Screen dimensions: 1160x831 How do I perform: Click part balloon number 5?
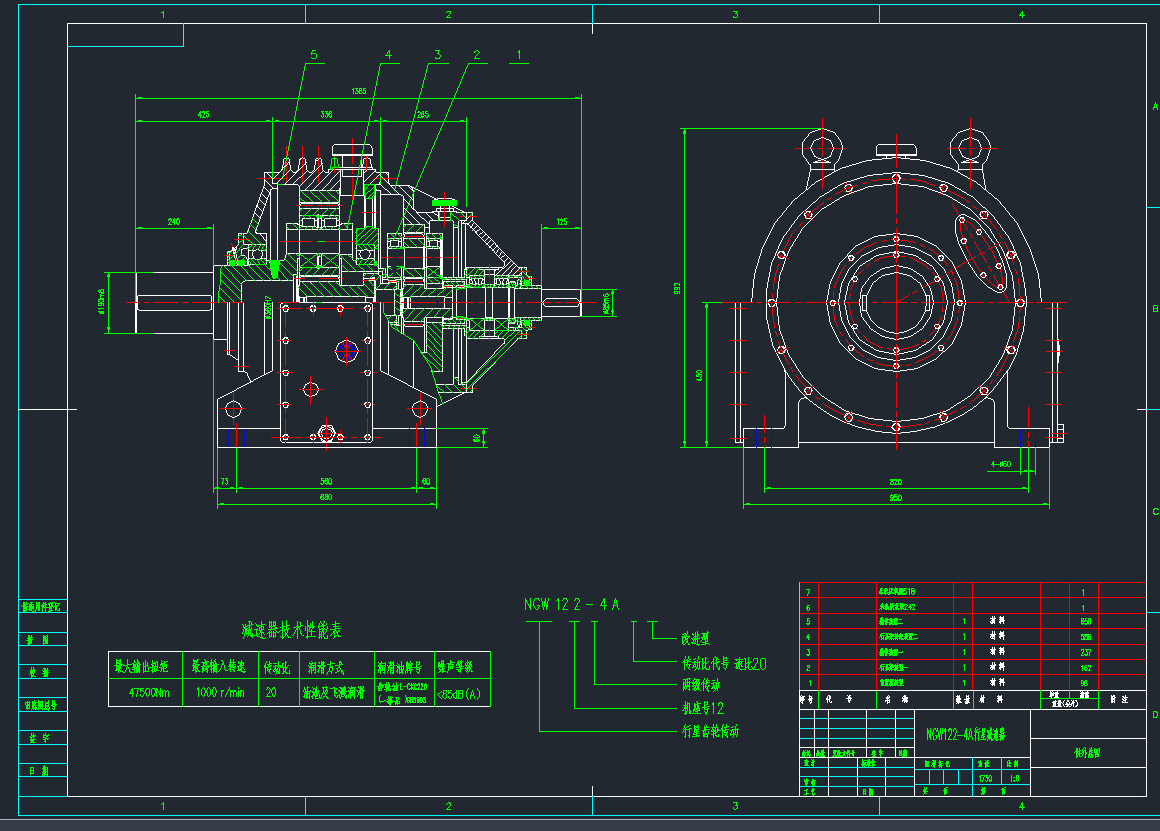(x=313, y=57)
